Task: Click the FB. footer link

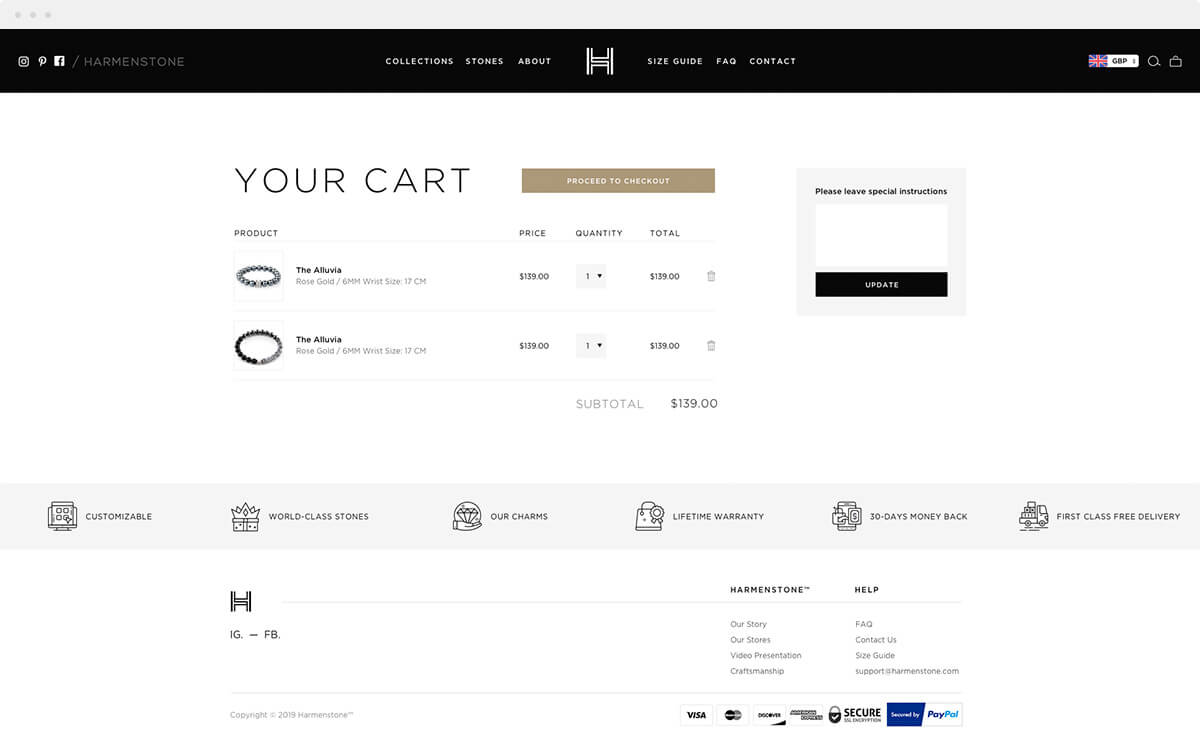Action: (x=272, y=635)
